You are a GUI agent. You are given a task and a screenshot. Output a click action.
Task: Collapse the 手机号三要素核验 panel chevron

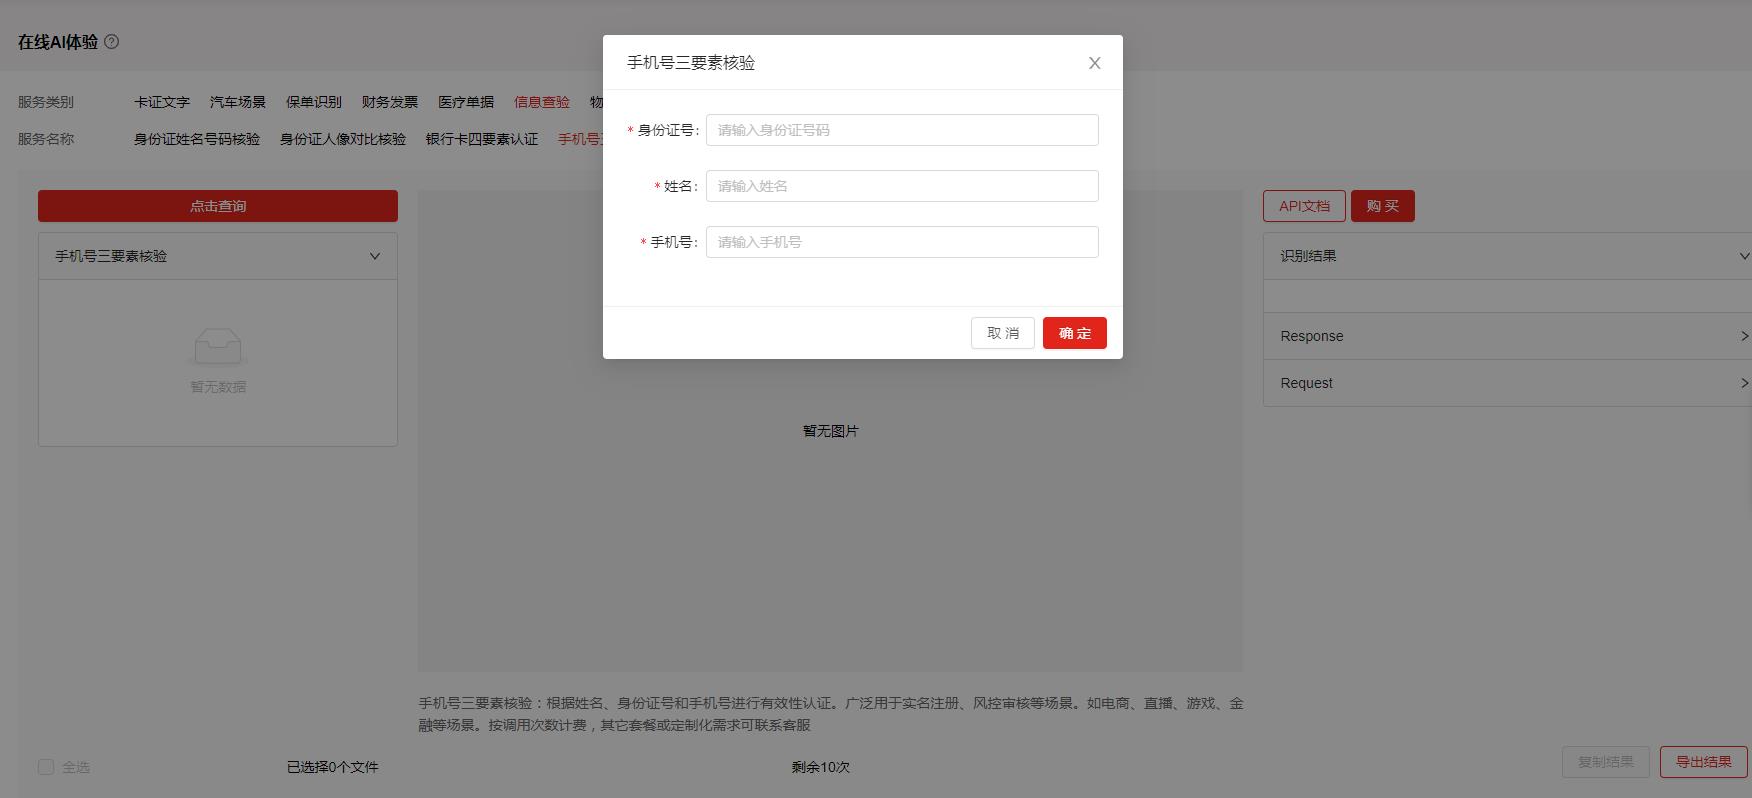(375, 256)
